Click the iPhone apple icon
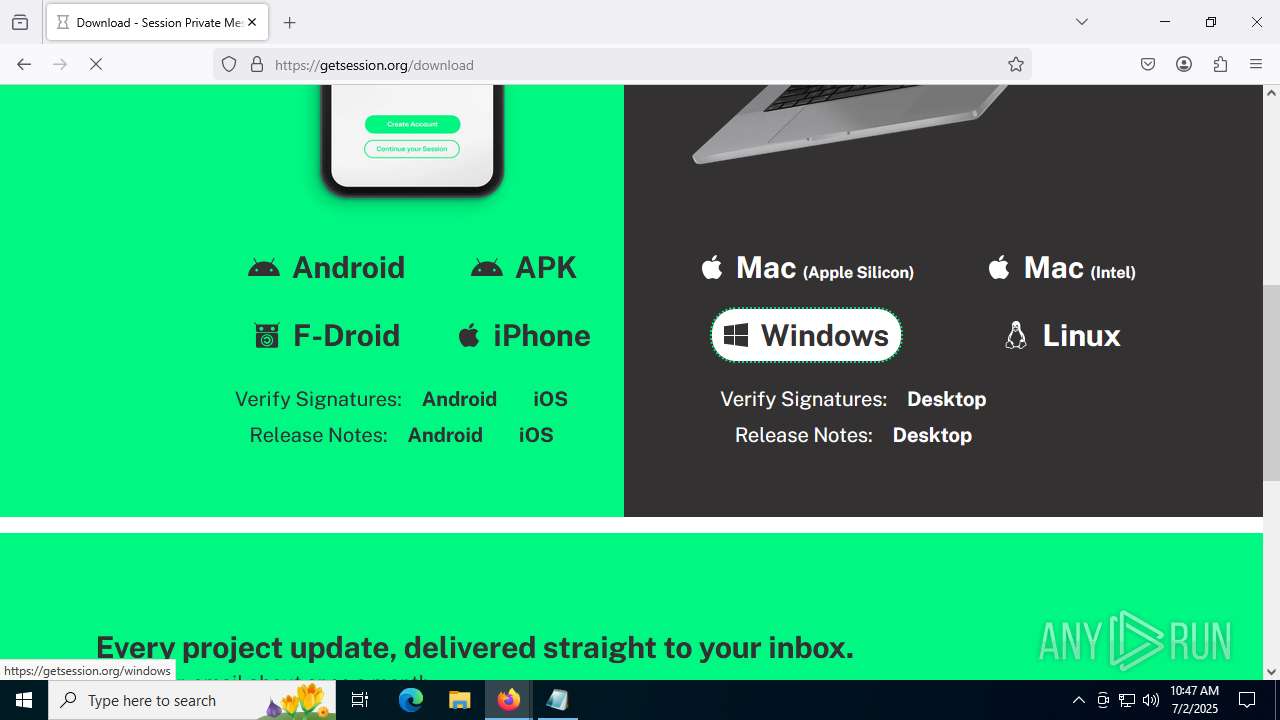 point(468,335)
